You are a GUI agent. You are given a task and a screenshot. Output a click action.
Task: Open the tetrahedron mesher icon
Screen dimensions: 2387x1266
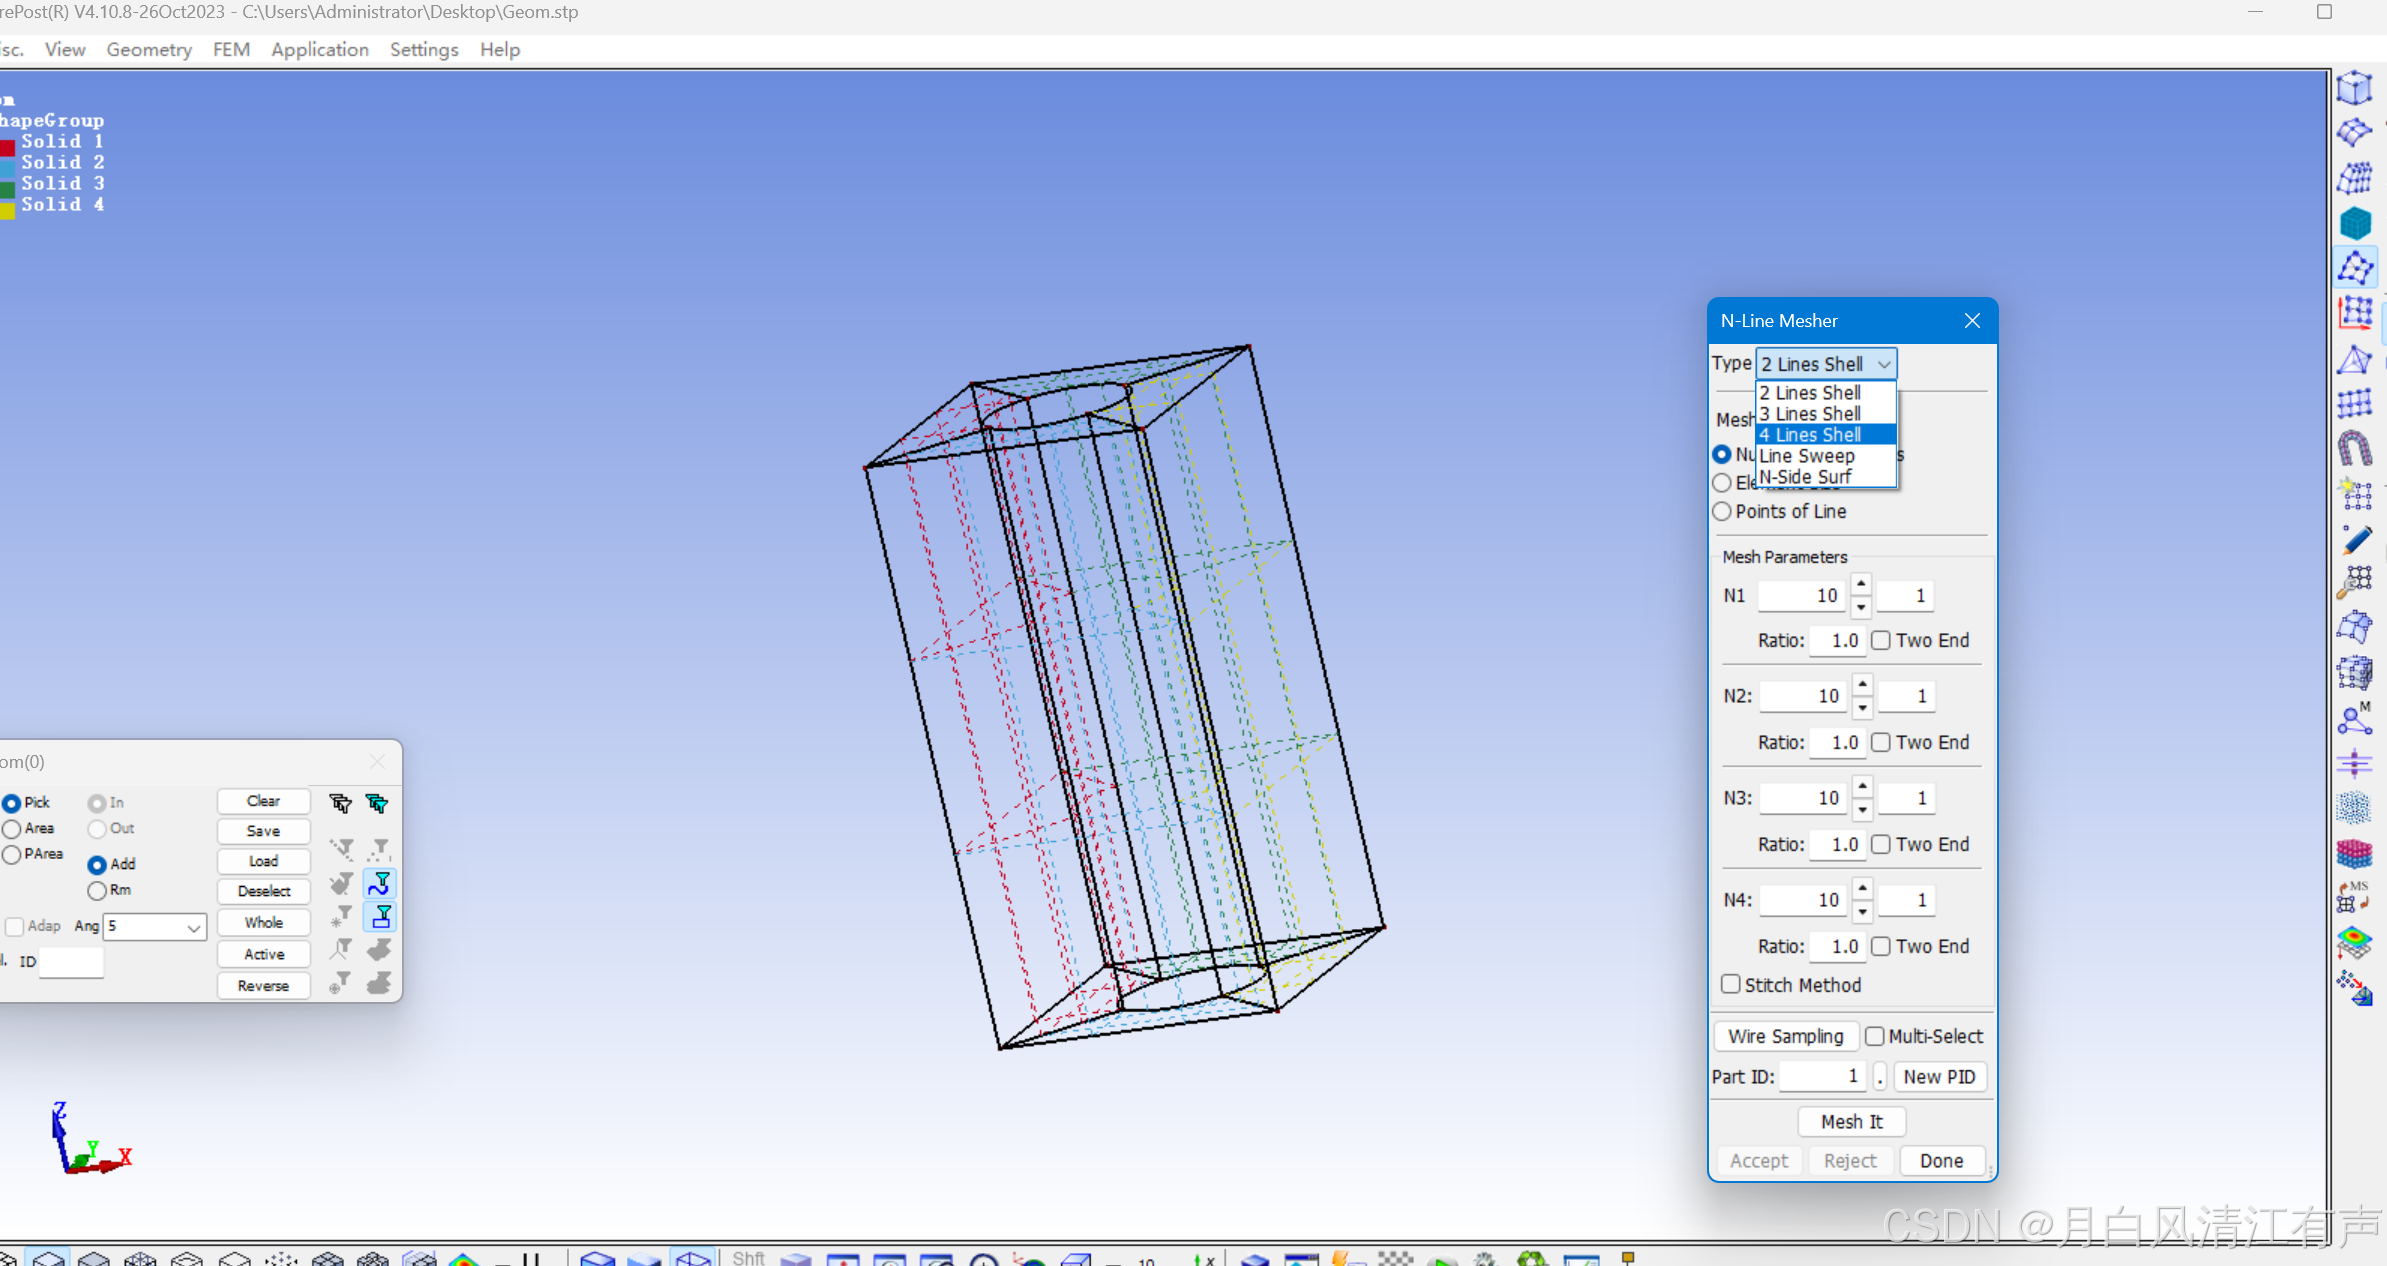[2355, 360]
